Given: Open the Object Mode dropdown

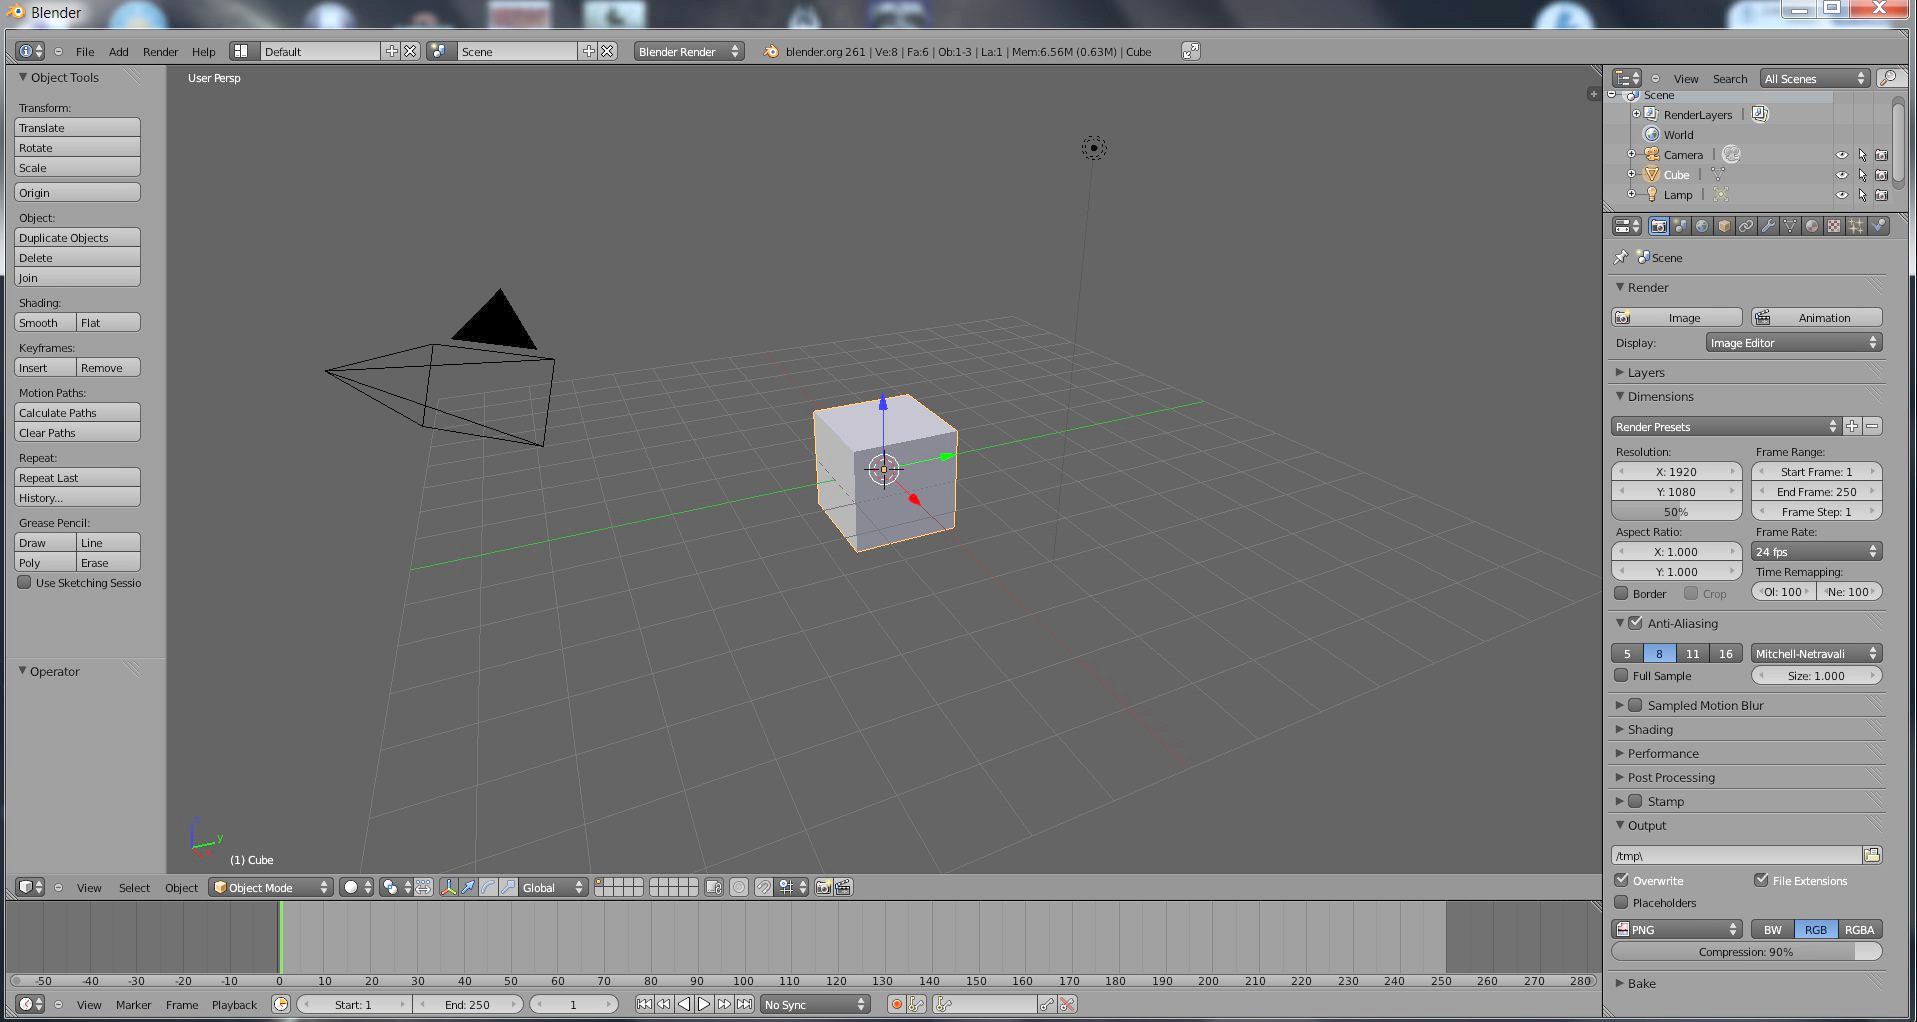Looking at the screenshot, I should click(270, 887).
